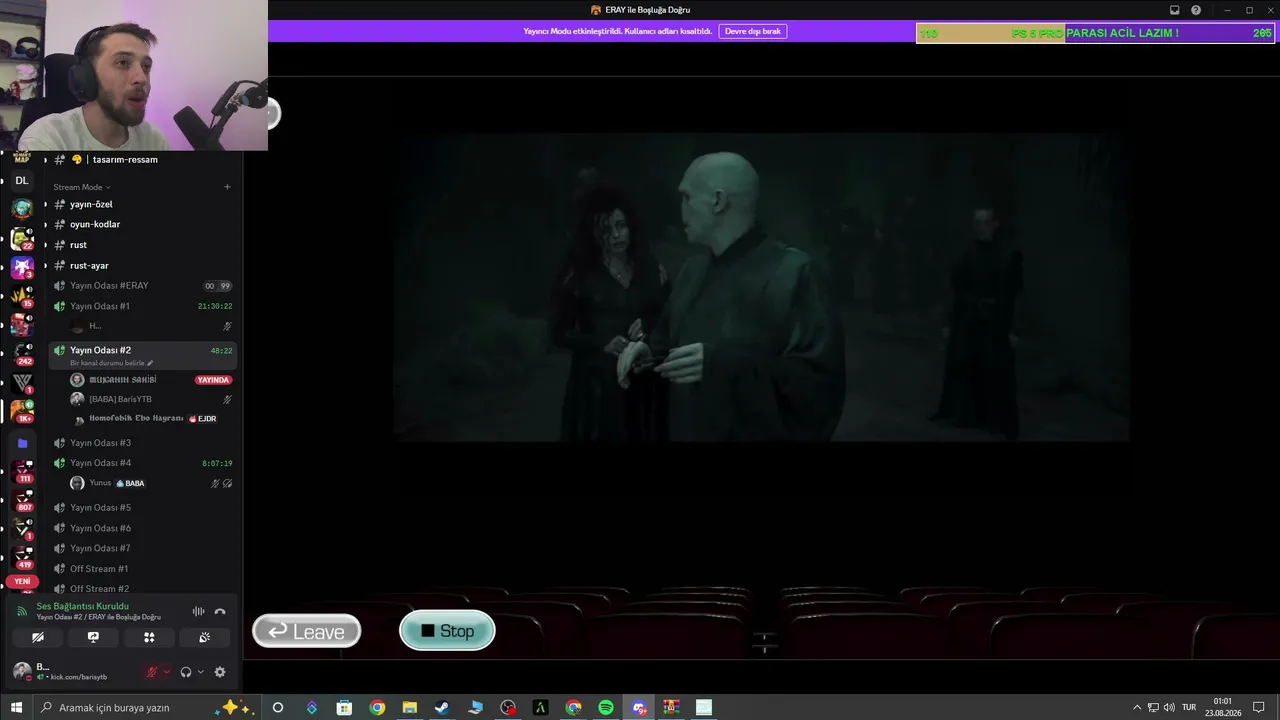Join voice channel Yayın Odası #6
Viewport: 1280px width, 720px height.
click(143, 528)
